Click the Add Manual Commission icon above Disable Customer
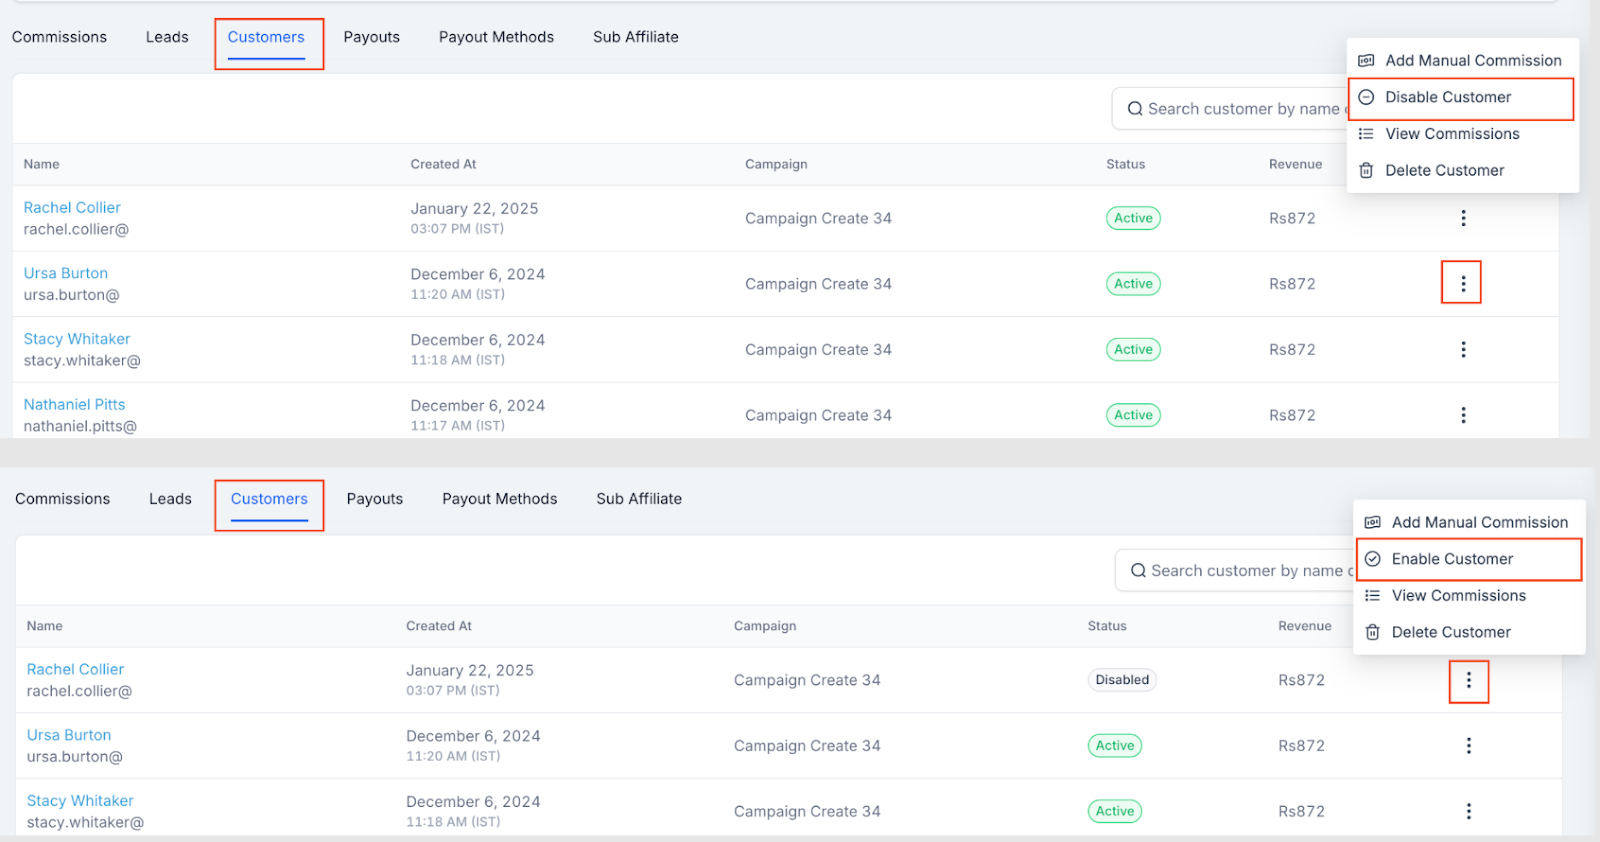 1366,61
